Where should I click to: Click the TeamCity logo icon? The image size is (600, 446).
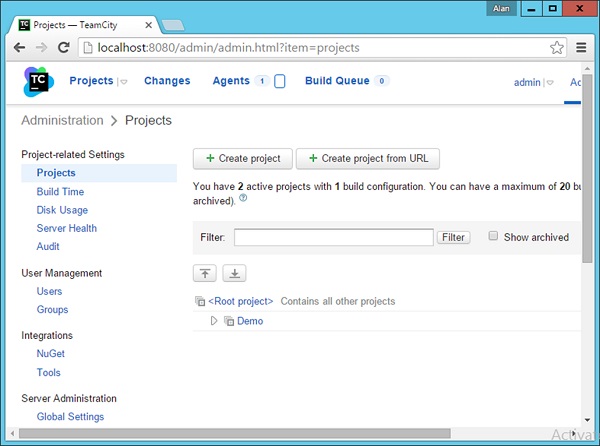[x=39, y=82]
